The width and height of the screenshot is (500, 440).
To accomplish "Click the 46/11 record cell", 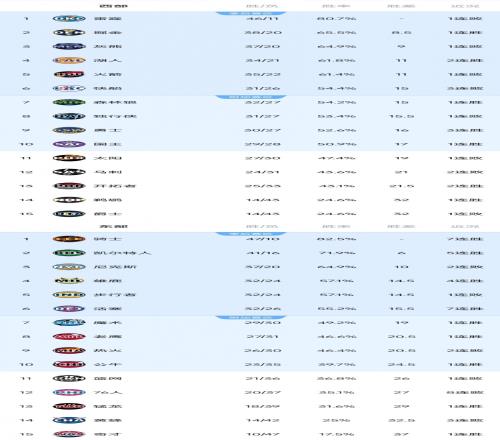I will pyautogui.click(x=262, y=19).
